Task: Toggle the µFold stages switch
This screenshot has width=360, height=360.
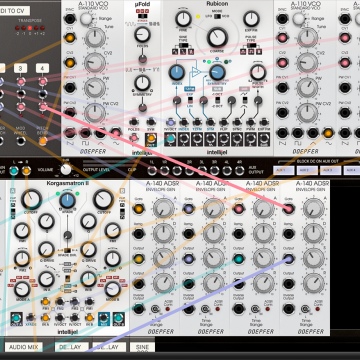Action: (142, 16)
